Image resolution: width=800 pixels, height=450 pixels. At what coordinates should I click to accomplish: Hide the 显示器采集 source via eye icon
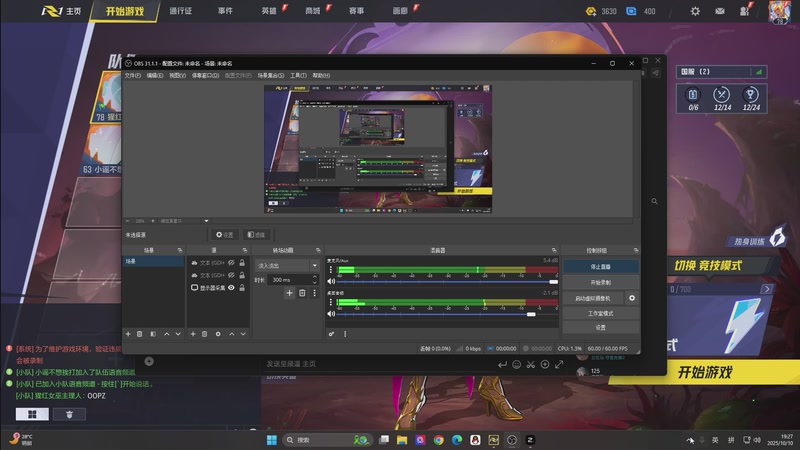(x=231, y=288)
